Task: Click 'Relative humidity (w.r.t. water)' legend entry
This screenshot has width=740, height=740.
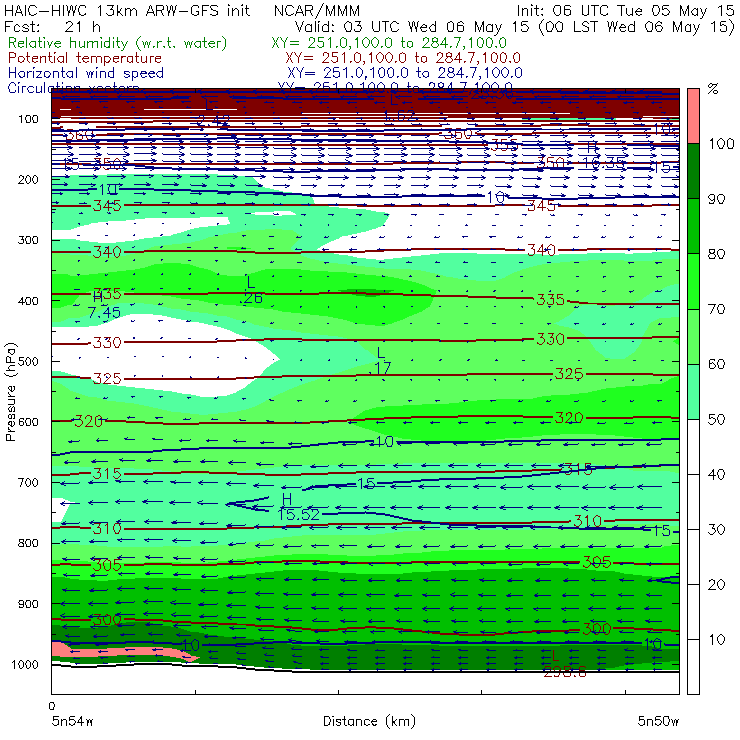Action: click(118, 43)
